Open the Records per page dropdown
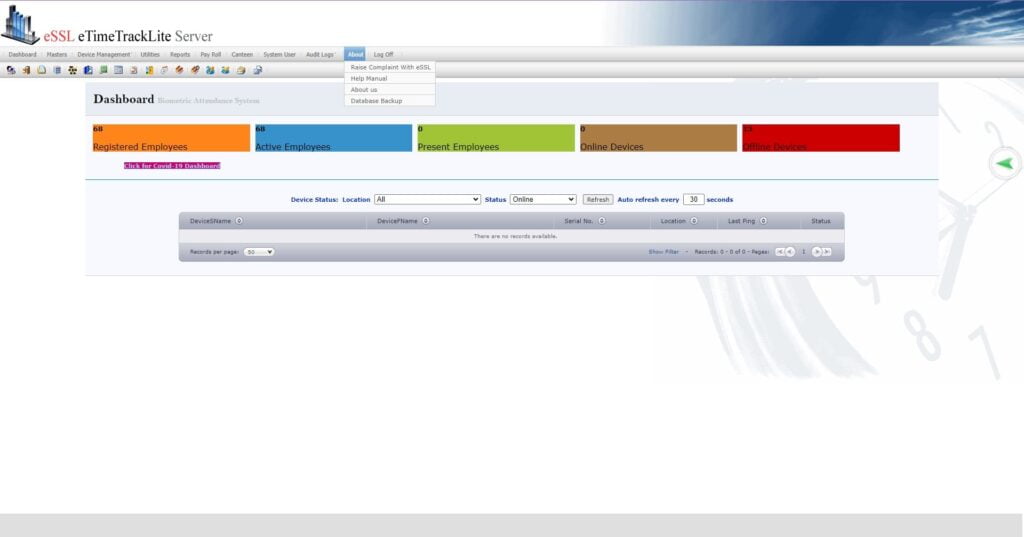 pyautogui.click(x=259, y=252)
